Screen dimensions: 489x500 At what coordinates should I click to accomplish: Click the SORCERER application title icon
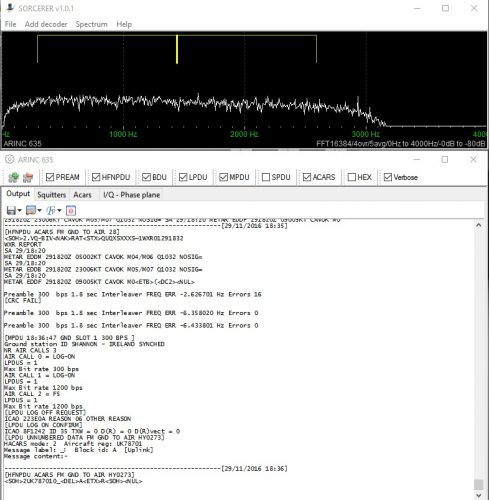(10, 7)
